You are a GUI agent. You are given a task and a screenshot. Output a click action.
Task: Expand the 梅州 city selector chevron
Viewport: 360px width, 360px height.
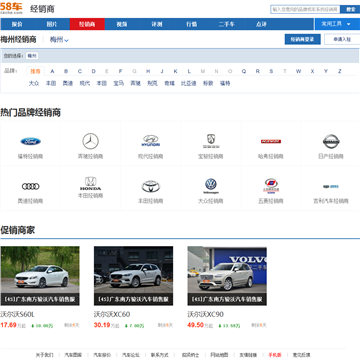pos(67,41)
